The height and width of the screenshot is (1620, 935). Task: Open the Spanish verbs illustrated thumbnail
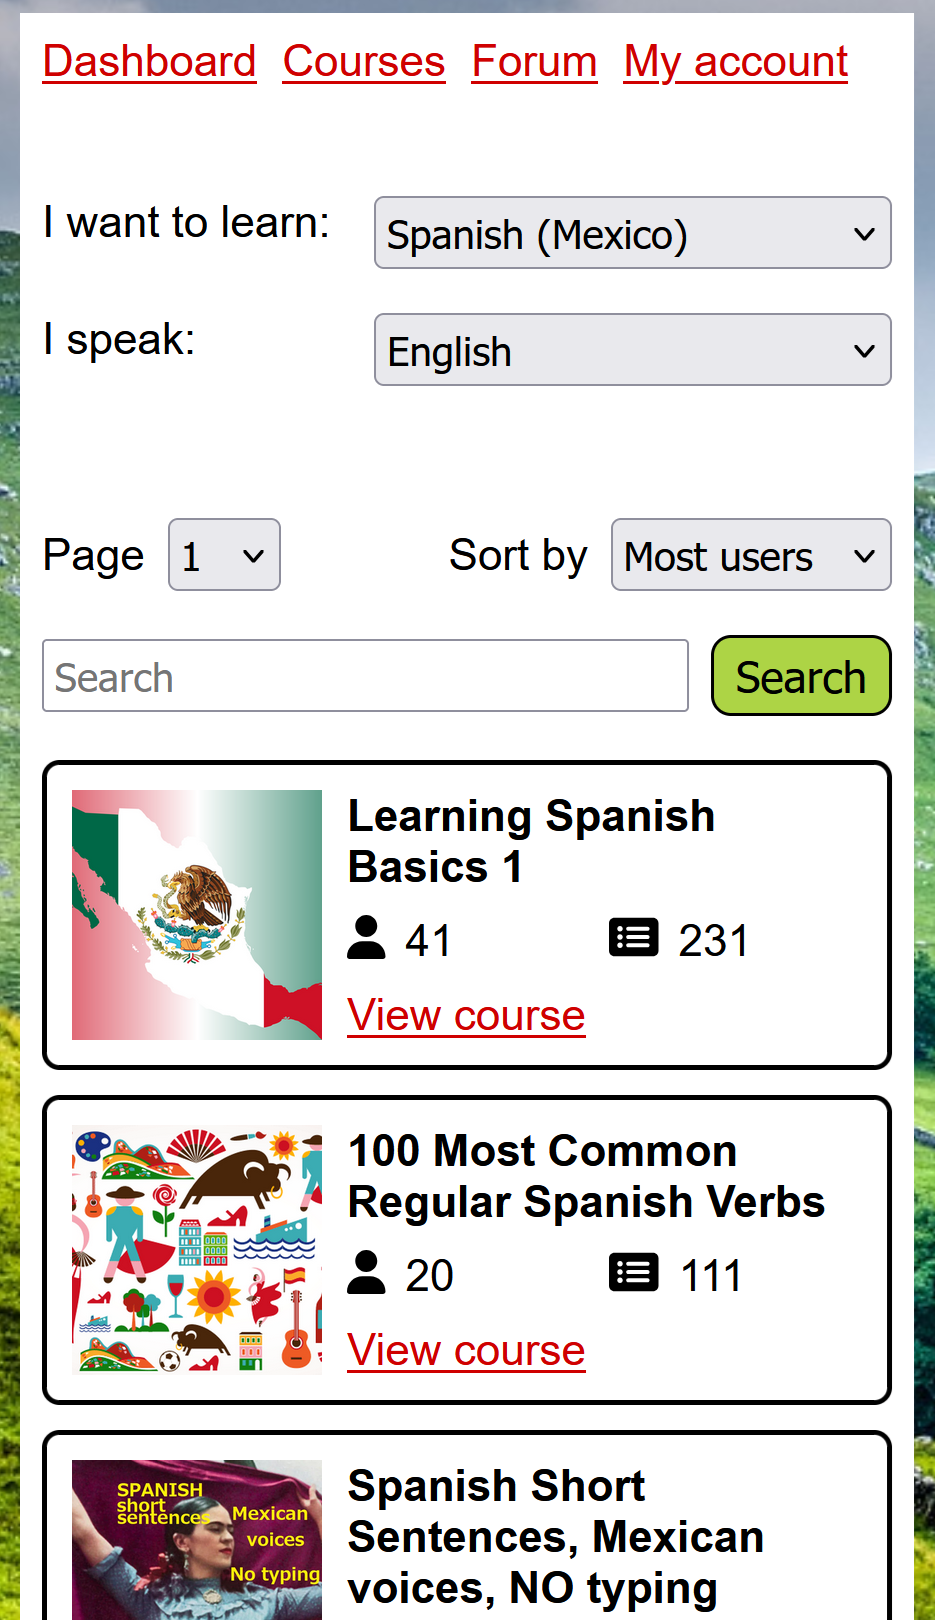[197, 1250]
